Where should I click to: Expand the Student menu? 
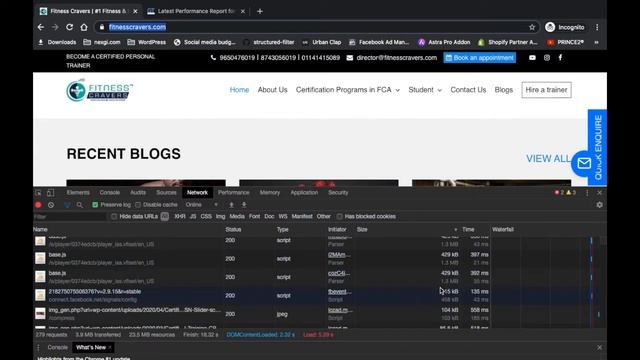(425, 90)
